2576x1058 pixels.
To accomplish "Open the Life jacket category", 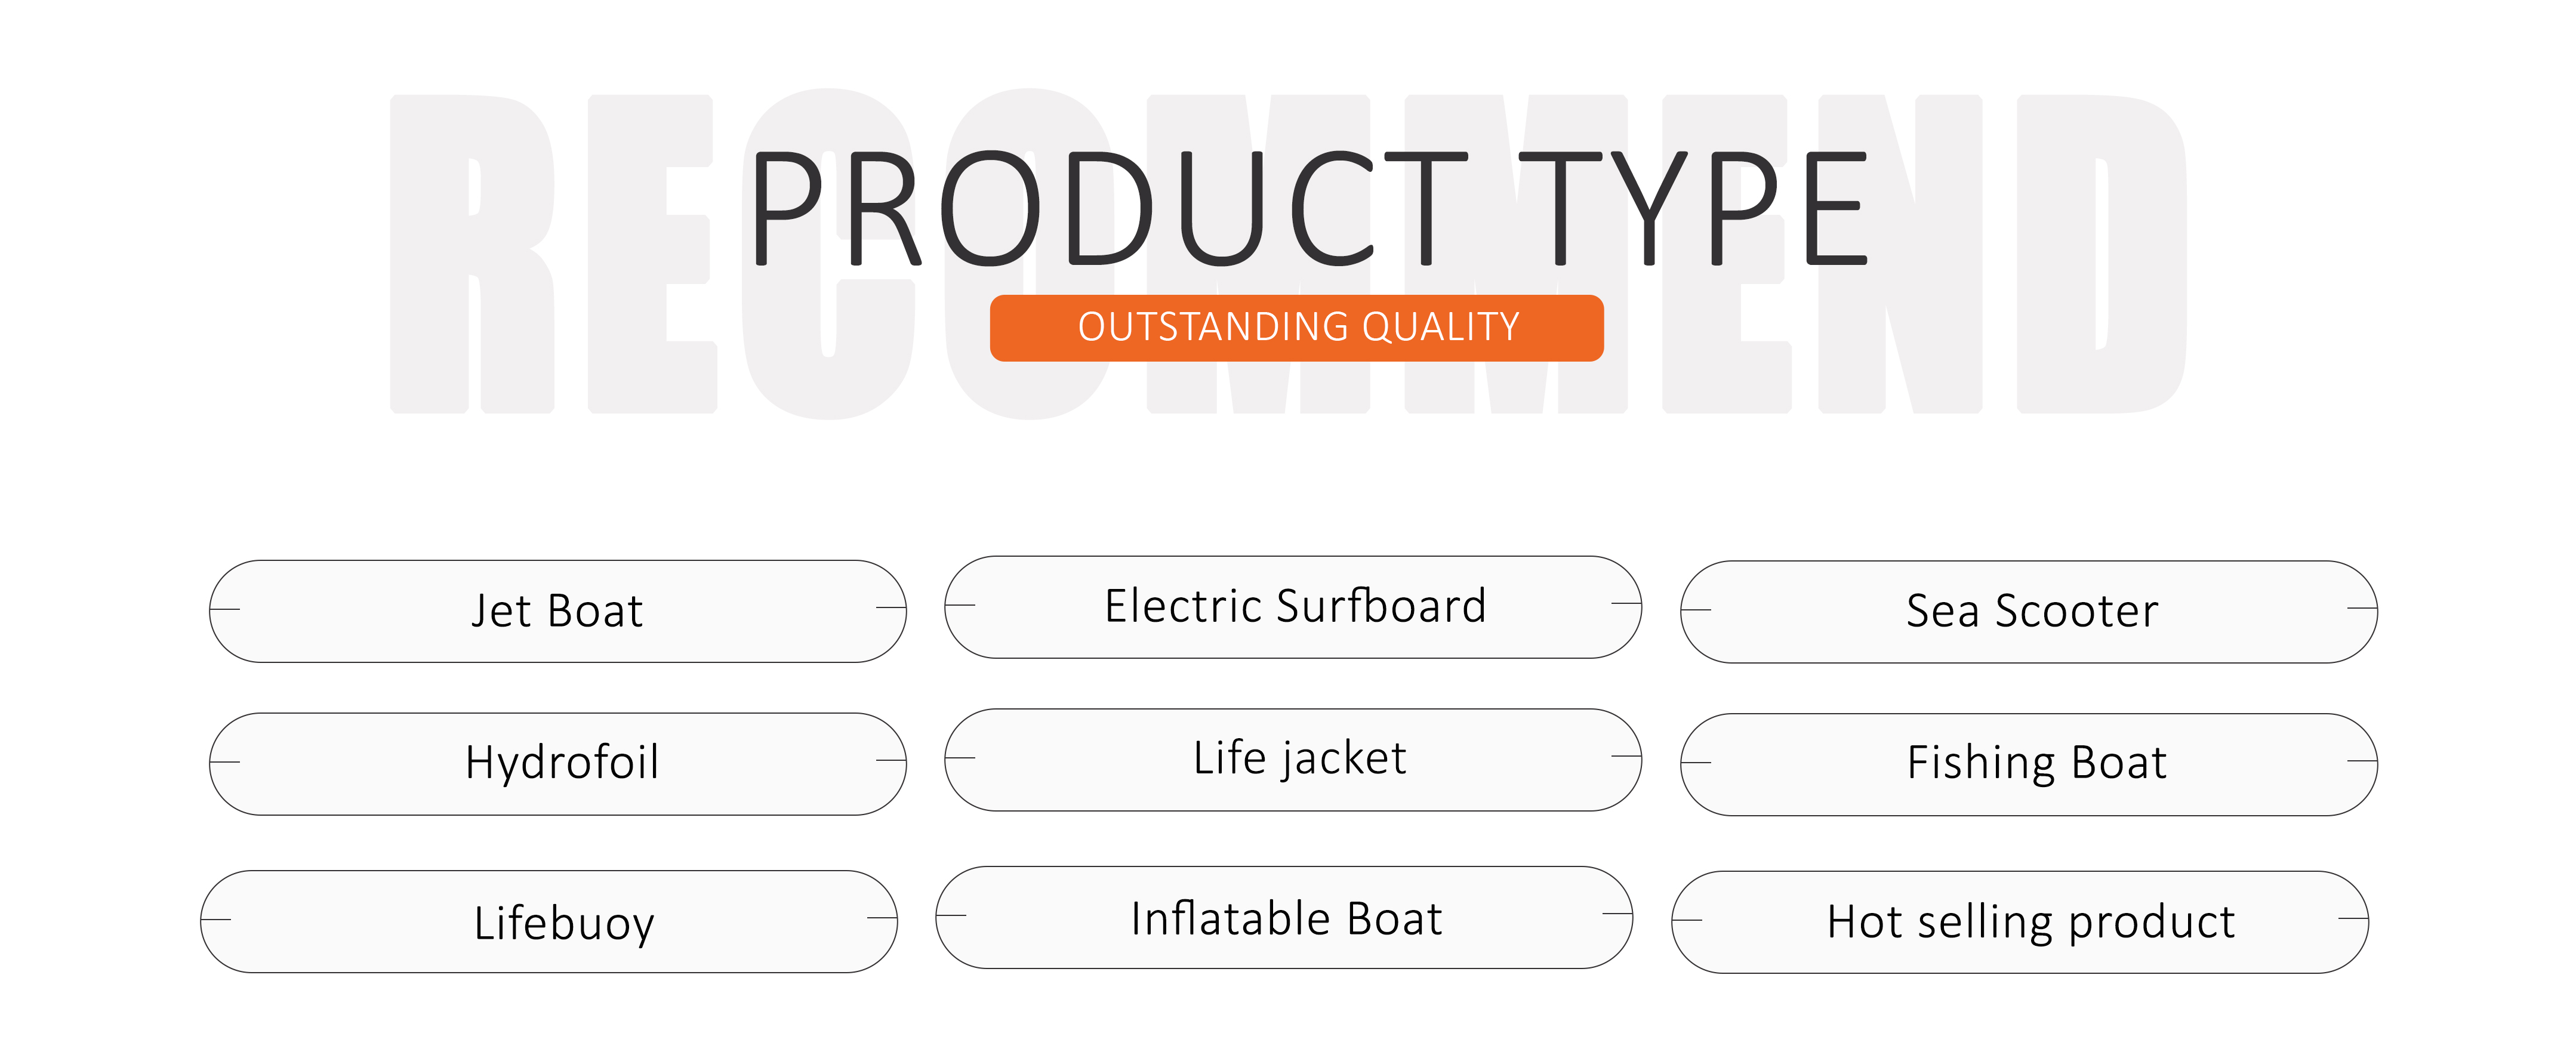I will [x=1293, y=760].
